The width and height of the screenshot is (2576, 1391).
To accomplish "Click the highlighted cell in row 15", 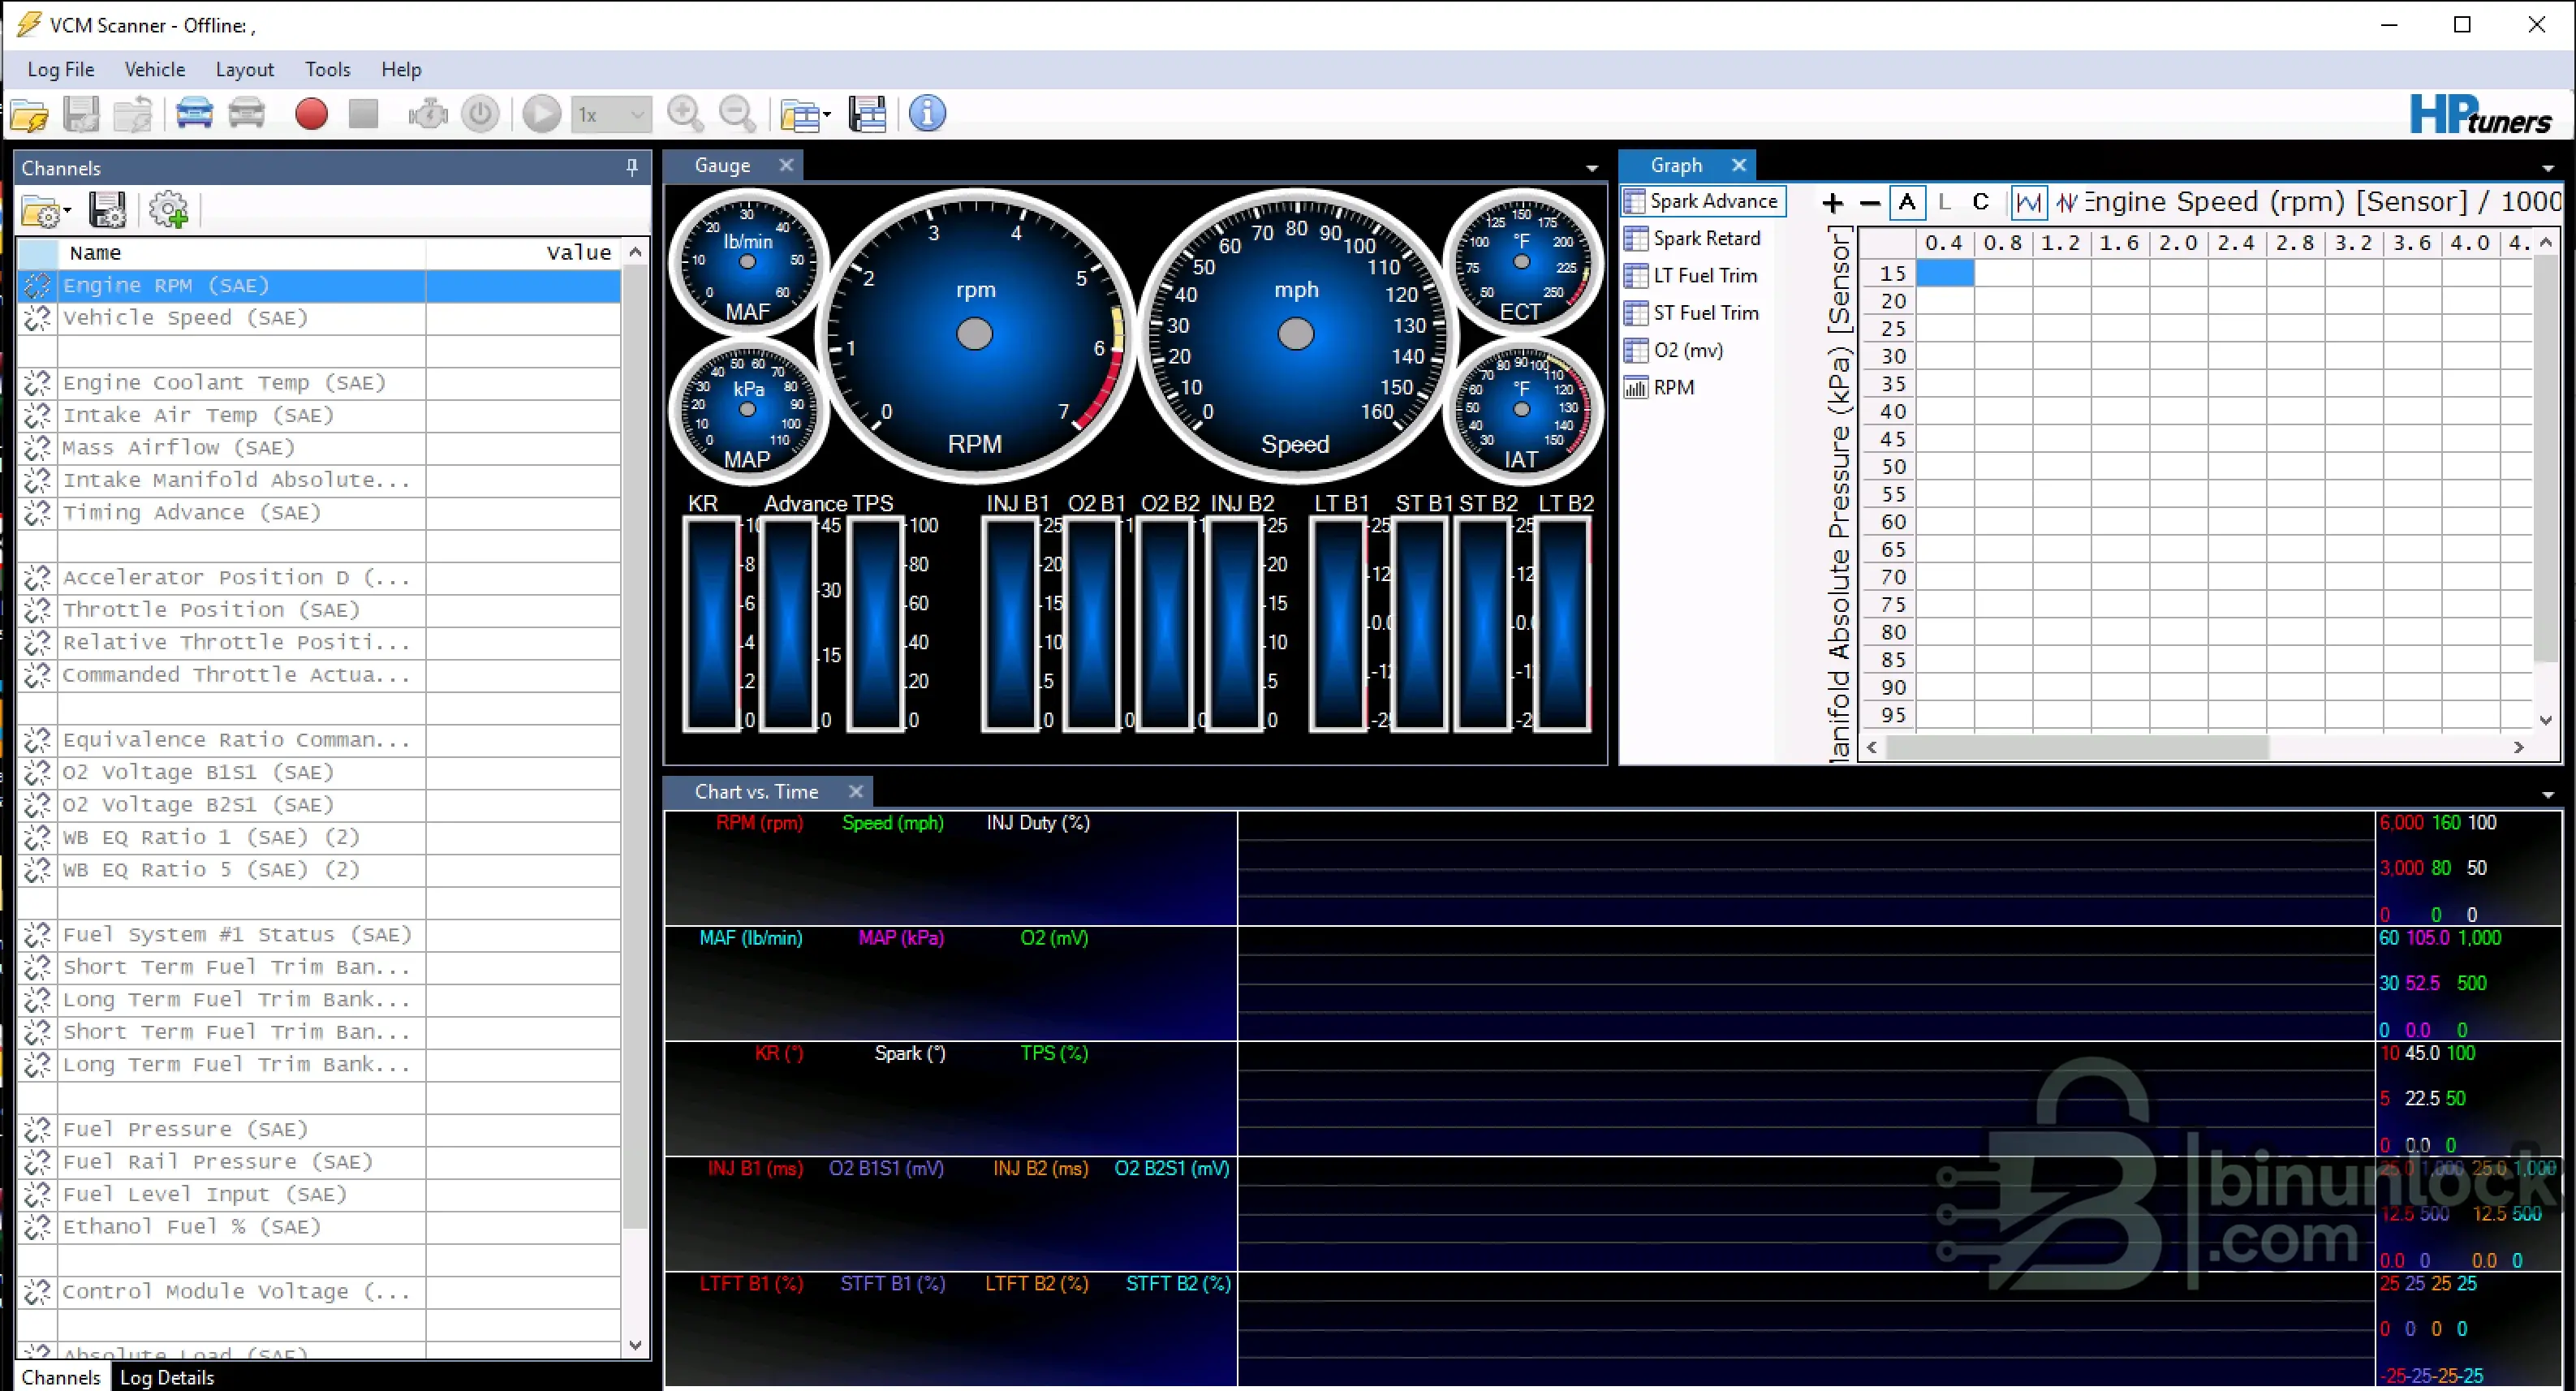I will (x=1944, y=272).
